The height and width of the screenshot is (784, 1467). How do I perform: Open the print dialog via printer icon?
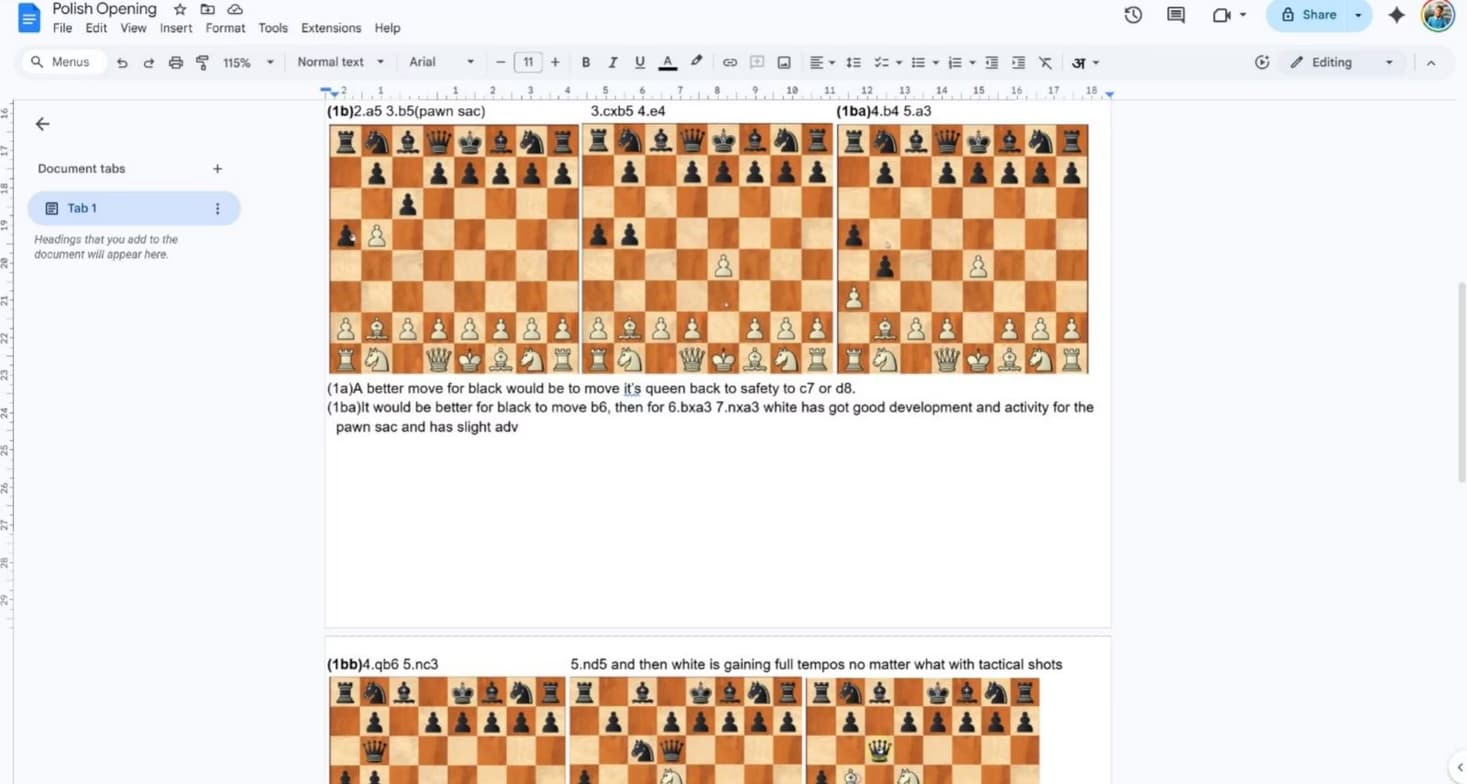[x=175, y=62]
